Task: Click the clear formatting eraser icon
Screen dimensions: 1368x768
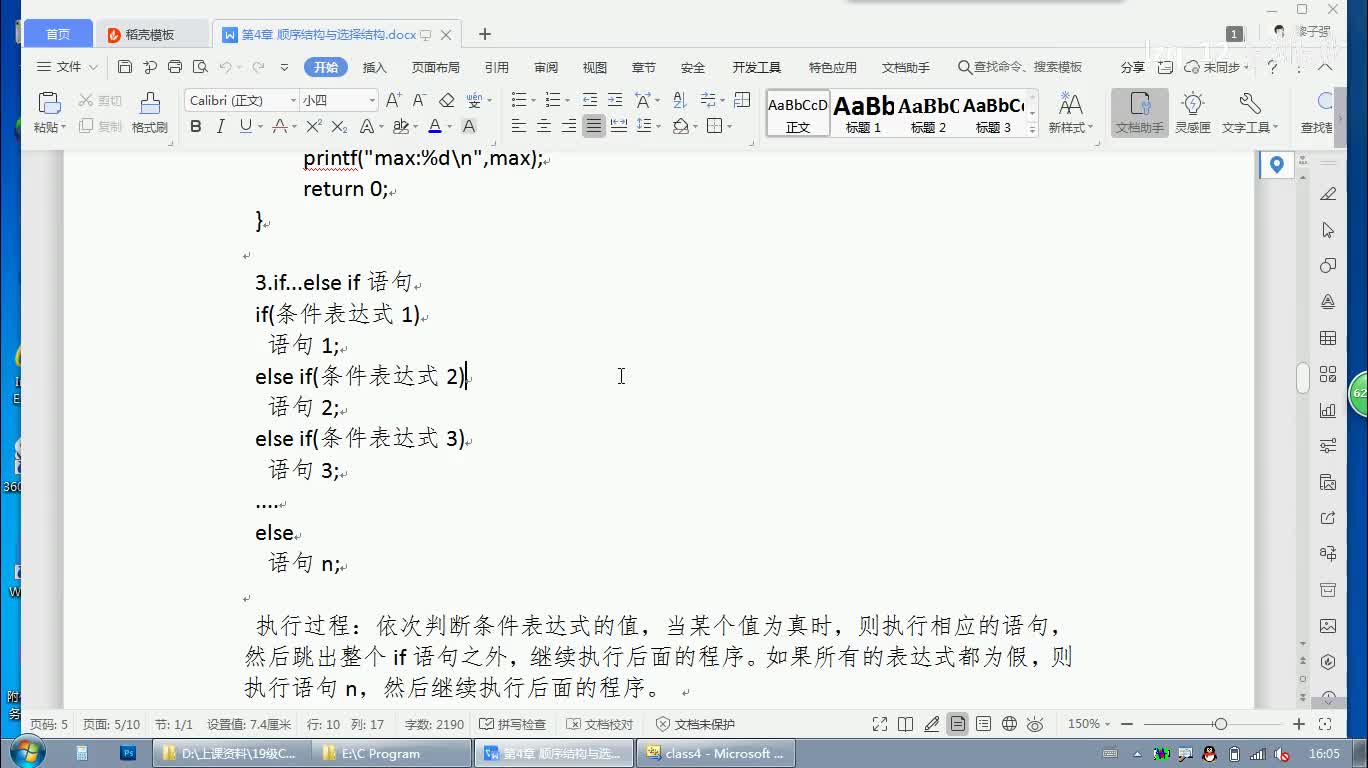Action: click(x=447, y=100)
